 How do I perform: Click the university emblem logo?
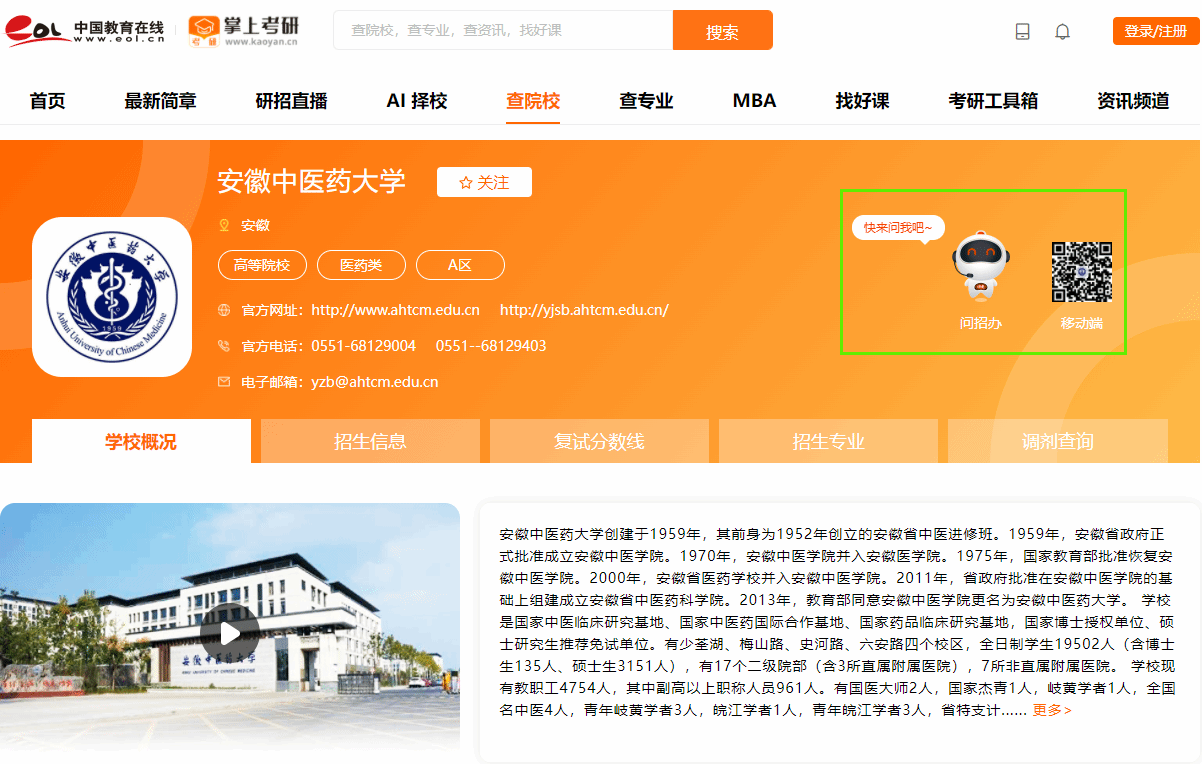point(112,297)
